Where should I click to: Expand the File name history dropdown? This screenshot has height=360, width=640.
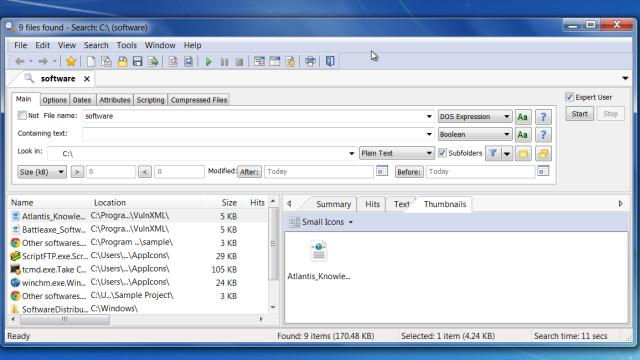click(x=429, y=116)
